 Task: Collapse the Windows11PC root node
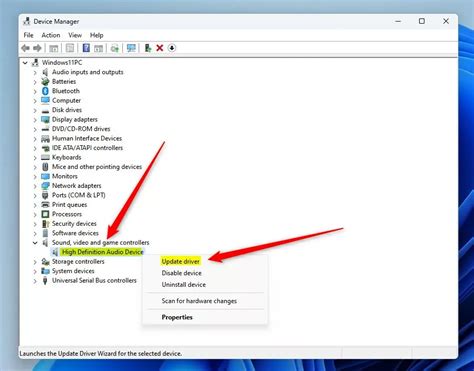pos(25,63)
